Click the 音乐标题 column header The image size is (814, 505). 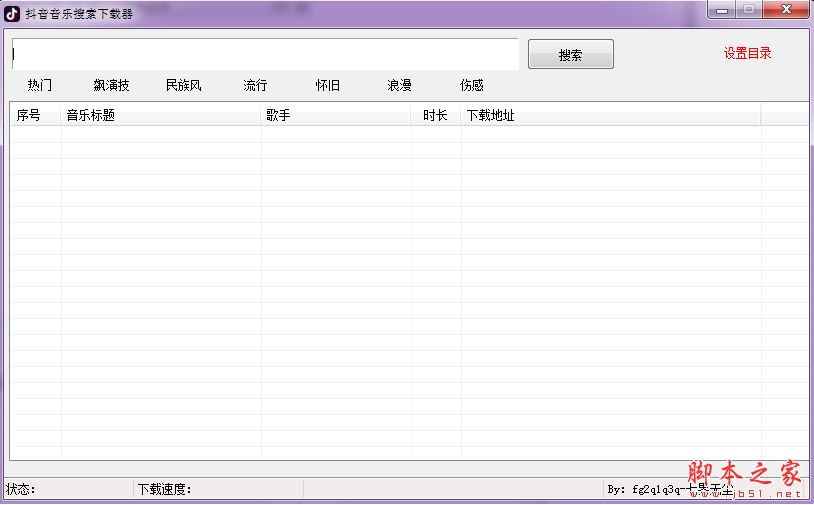coord(160,115)
